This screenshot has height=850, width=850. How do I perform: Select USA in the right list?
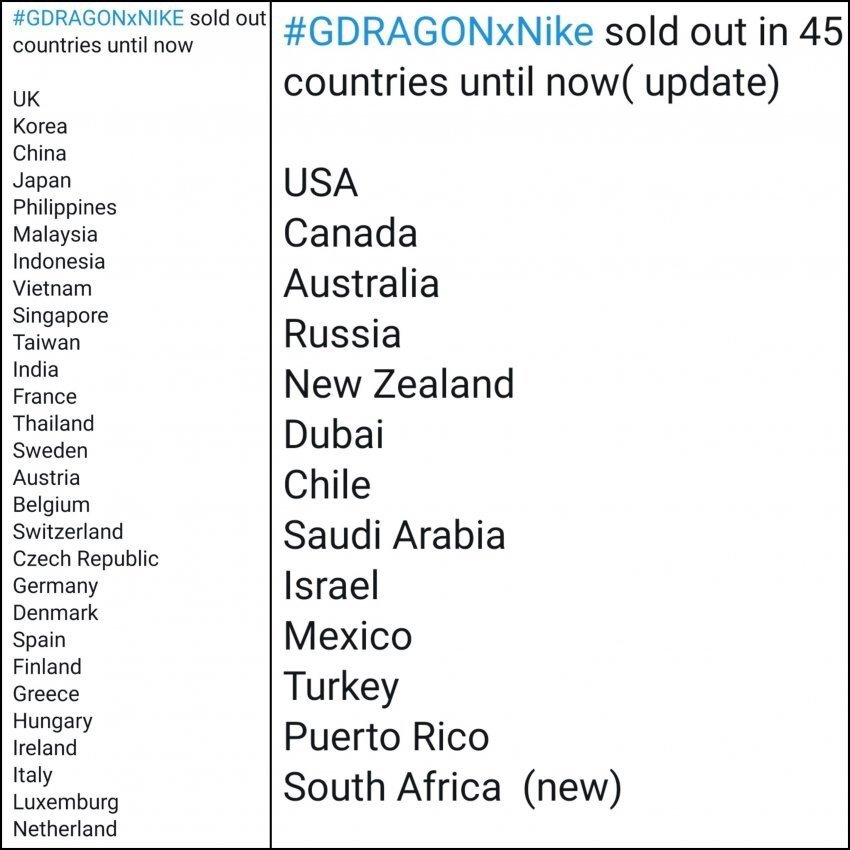(x=320, y=183)
